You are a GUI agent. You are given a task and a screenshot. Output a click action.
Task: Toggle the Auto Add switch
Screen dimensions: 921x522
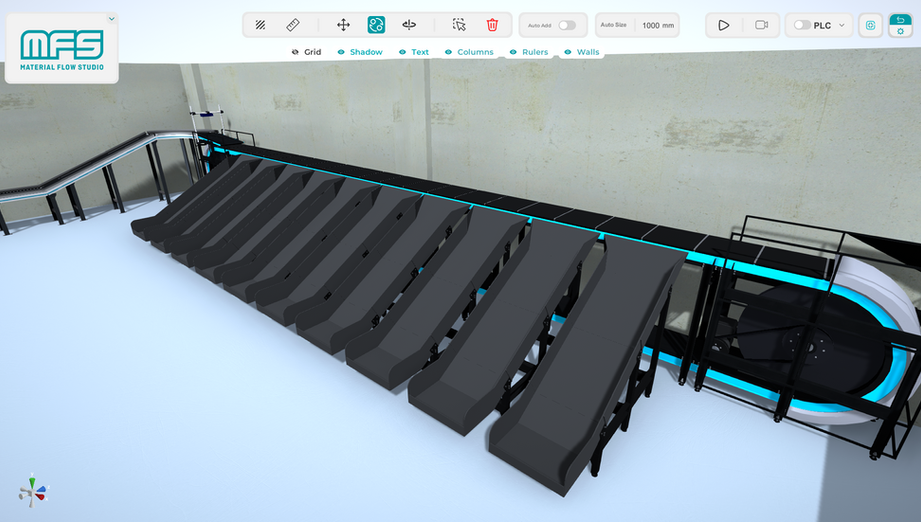coord(567,25)
